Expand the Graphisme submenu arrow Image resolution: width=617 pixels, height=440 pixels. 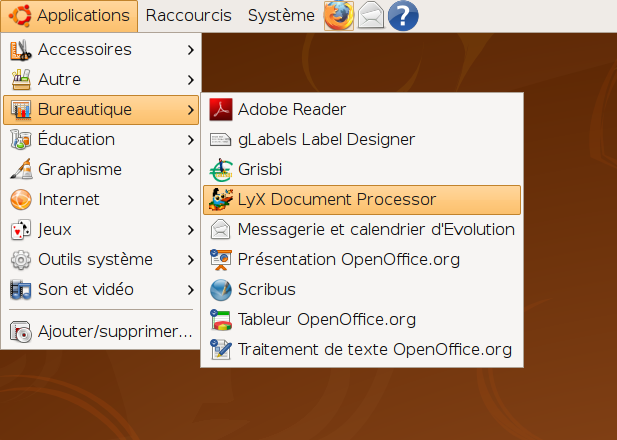190,169
